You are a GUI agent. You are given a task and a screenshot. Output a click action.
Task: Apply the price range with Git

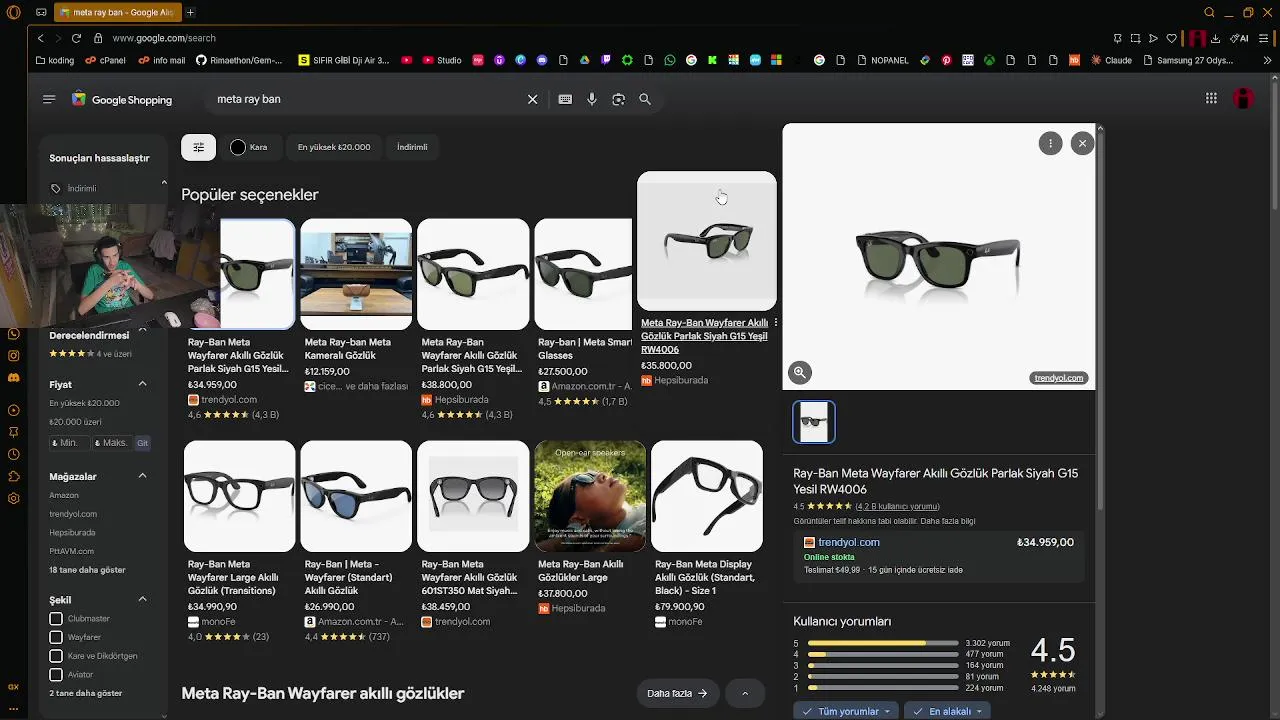(143, 443)
